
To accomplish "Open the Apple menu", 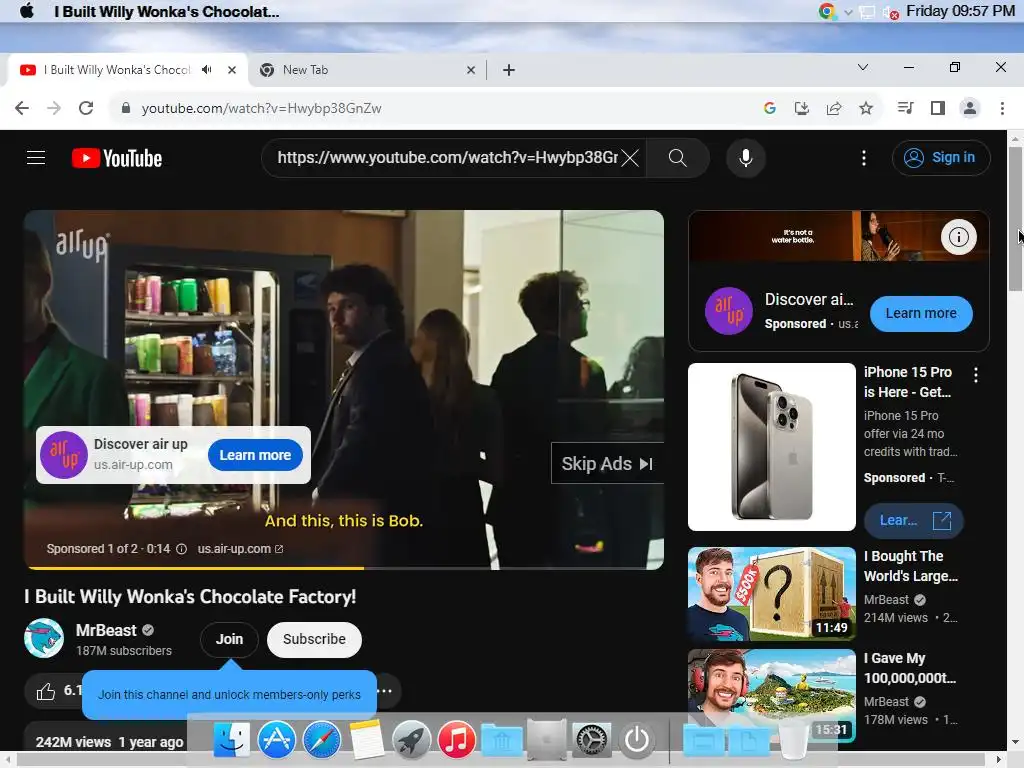I will pos(27,11).
